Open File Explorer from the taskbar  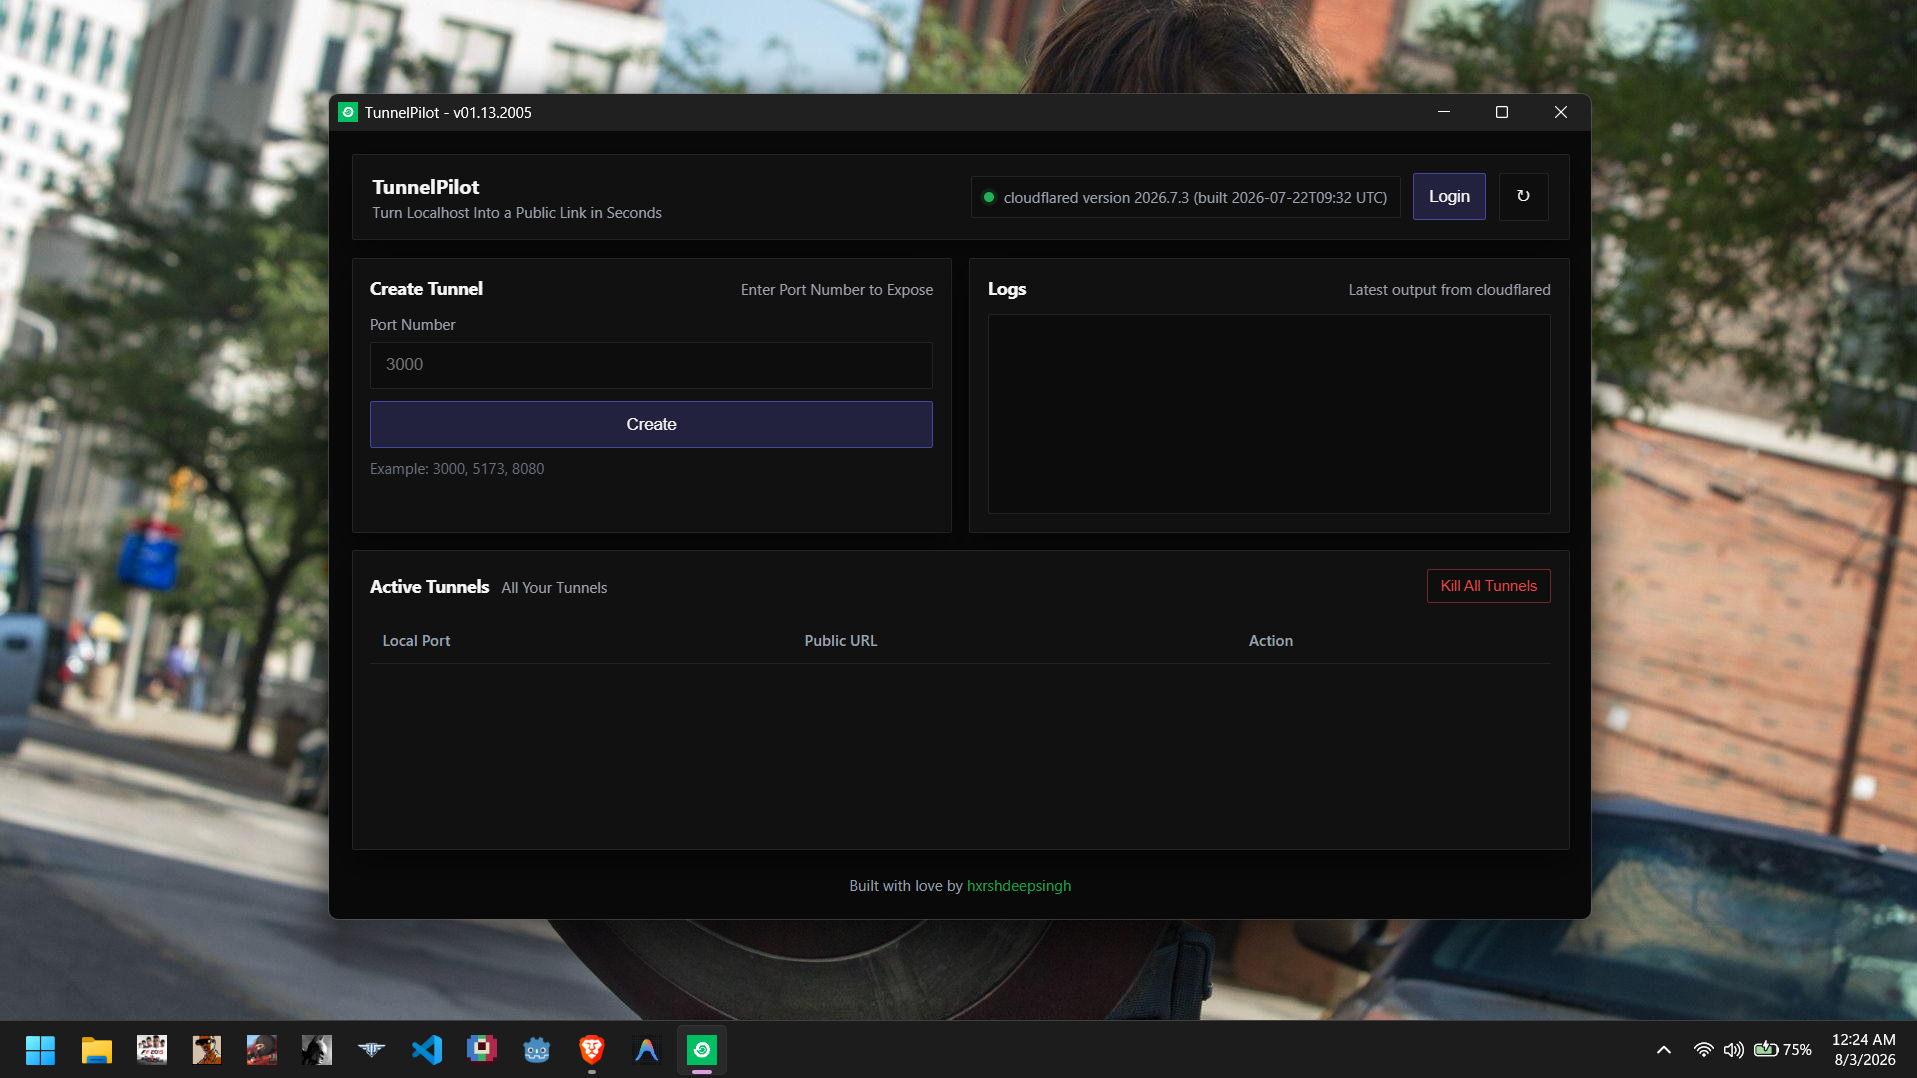pos(96,1050)
